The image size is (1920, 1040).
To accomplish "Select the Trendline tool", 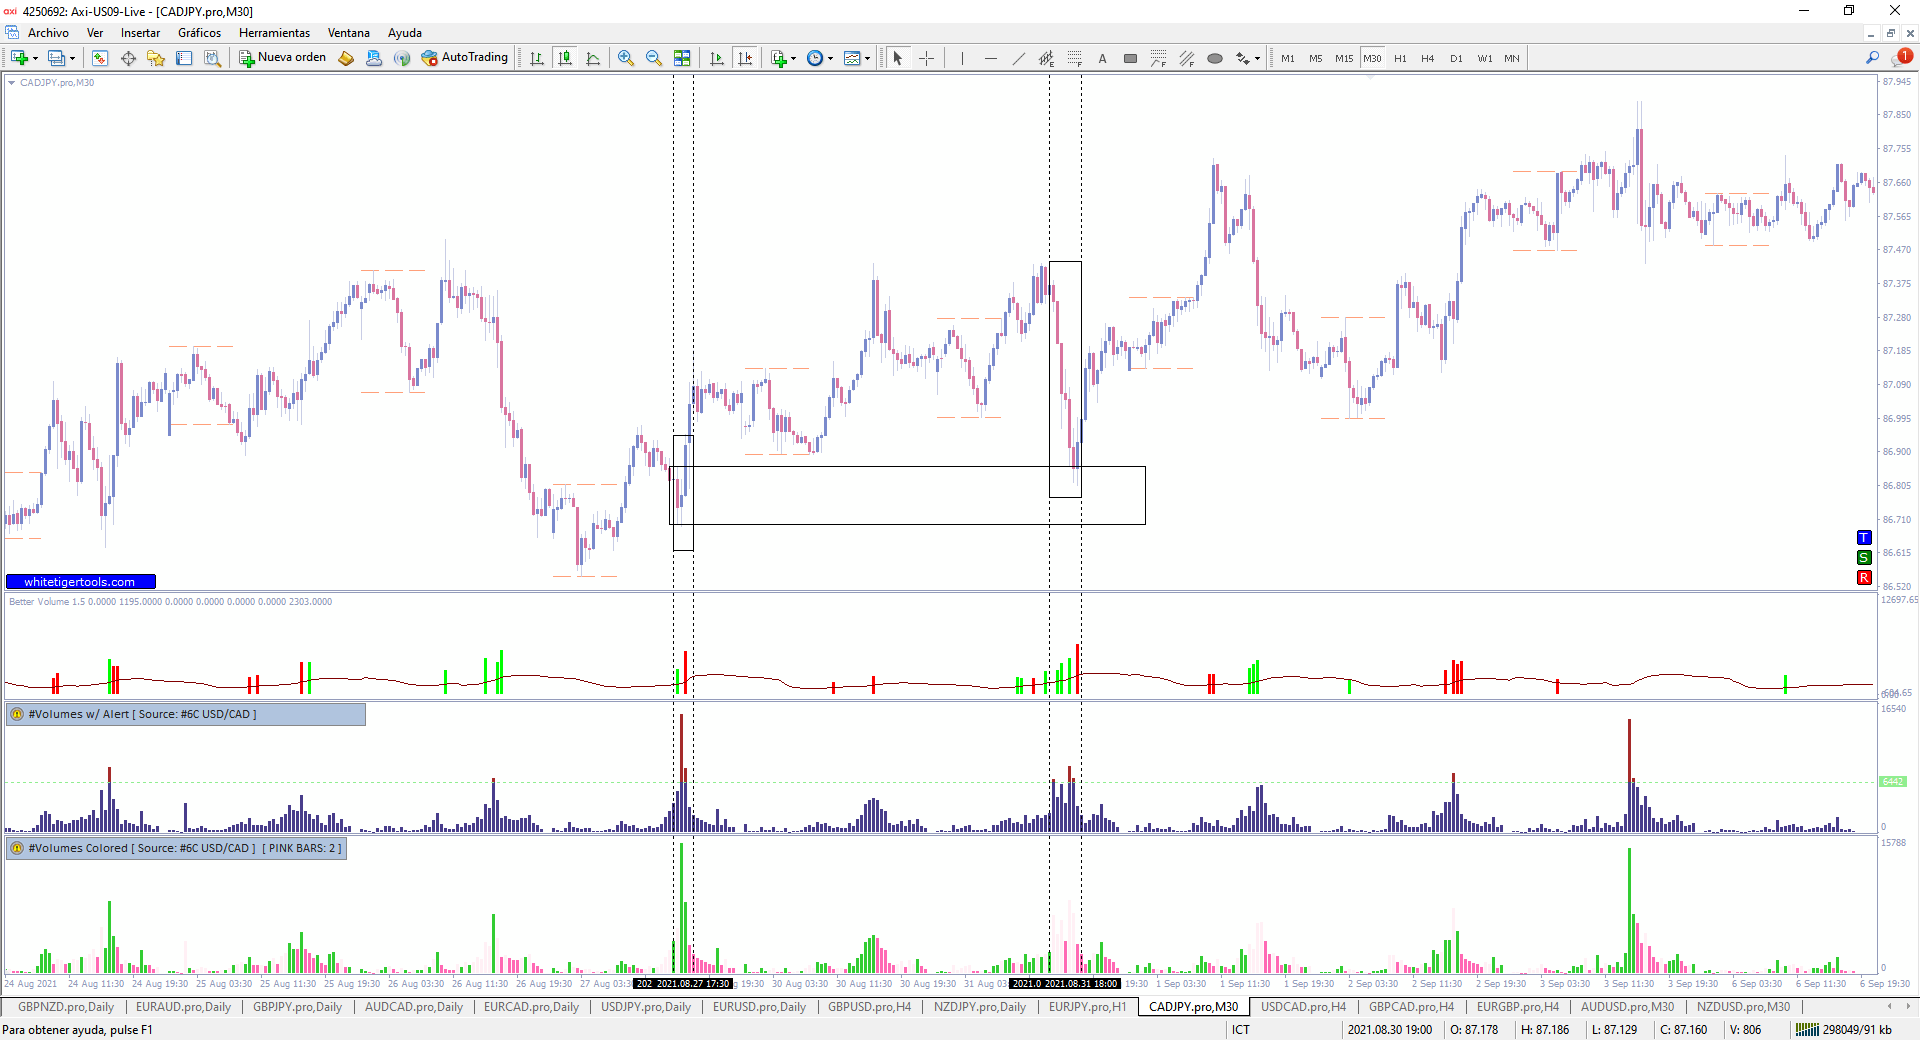I will click(1018, 58).
